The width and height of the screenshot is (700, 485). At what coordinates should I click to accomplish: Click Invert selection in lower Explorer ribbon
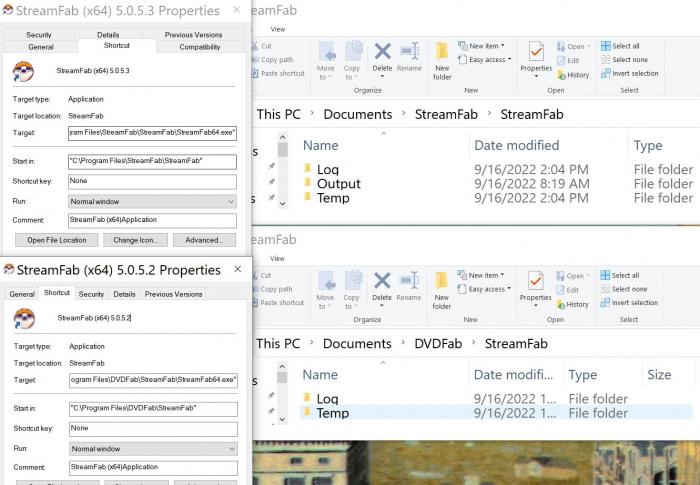(629, 303)
